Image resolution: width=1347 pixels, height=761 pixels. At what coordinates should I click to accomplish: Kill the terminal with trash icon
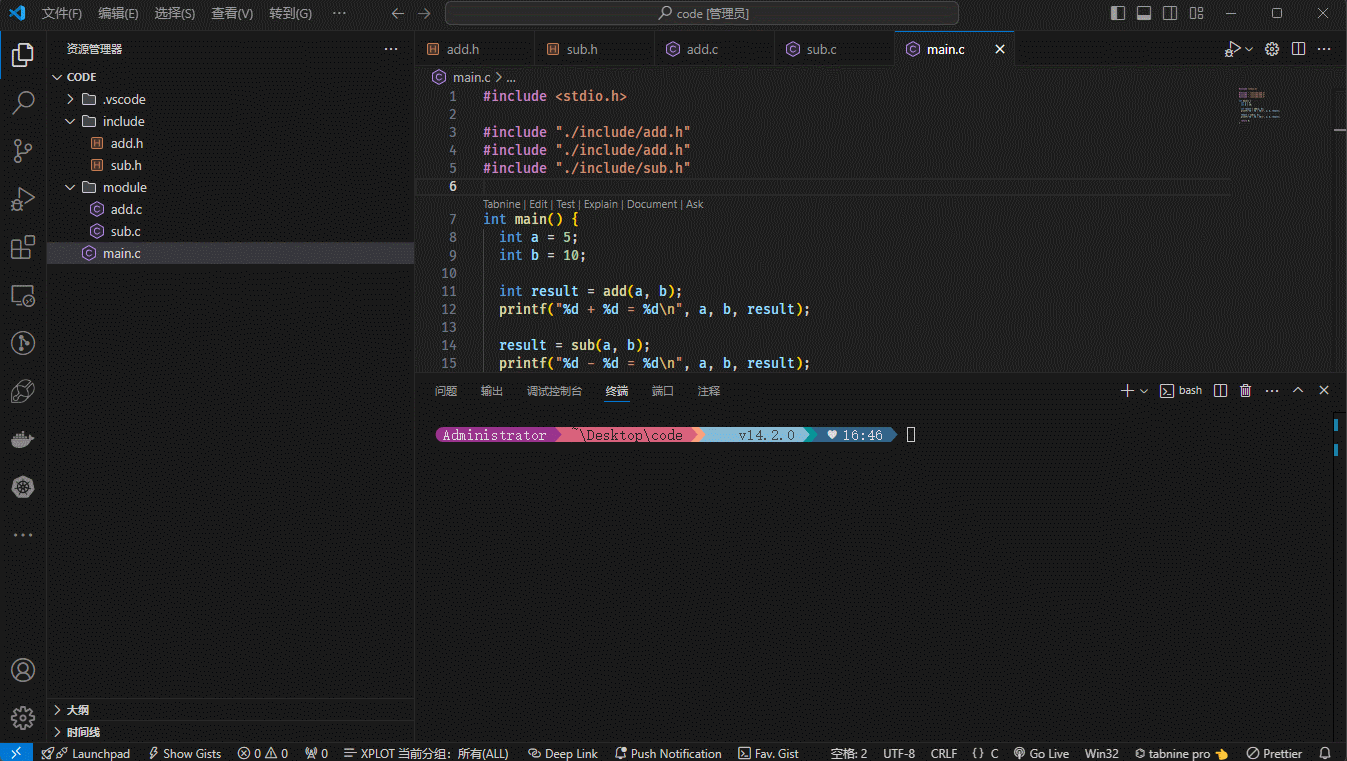coord(1245,391)
